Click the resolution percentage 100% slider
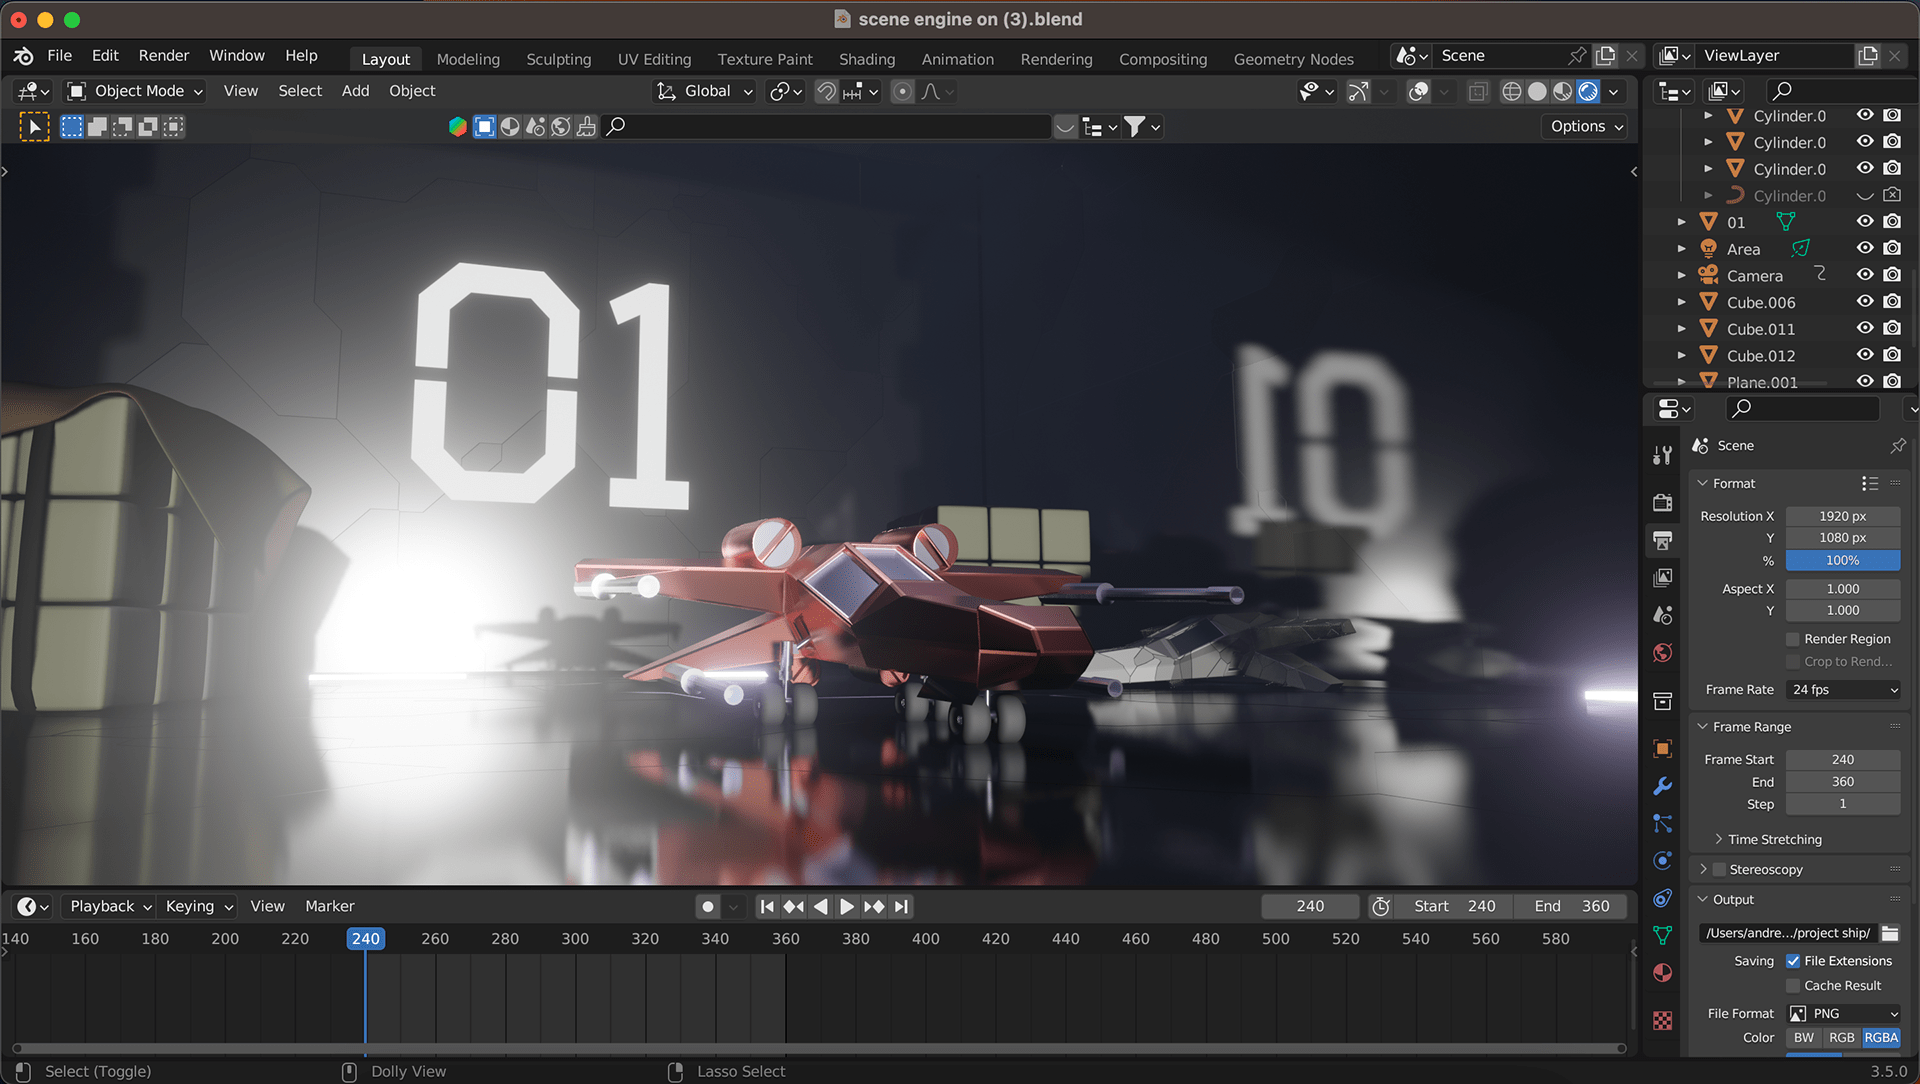Image resolution: width=1920 pixels, height=1084 pixels. (x=1842, y=561)
